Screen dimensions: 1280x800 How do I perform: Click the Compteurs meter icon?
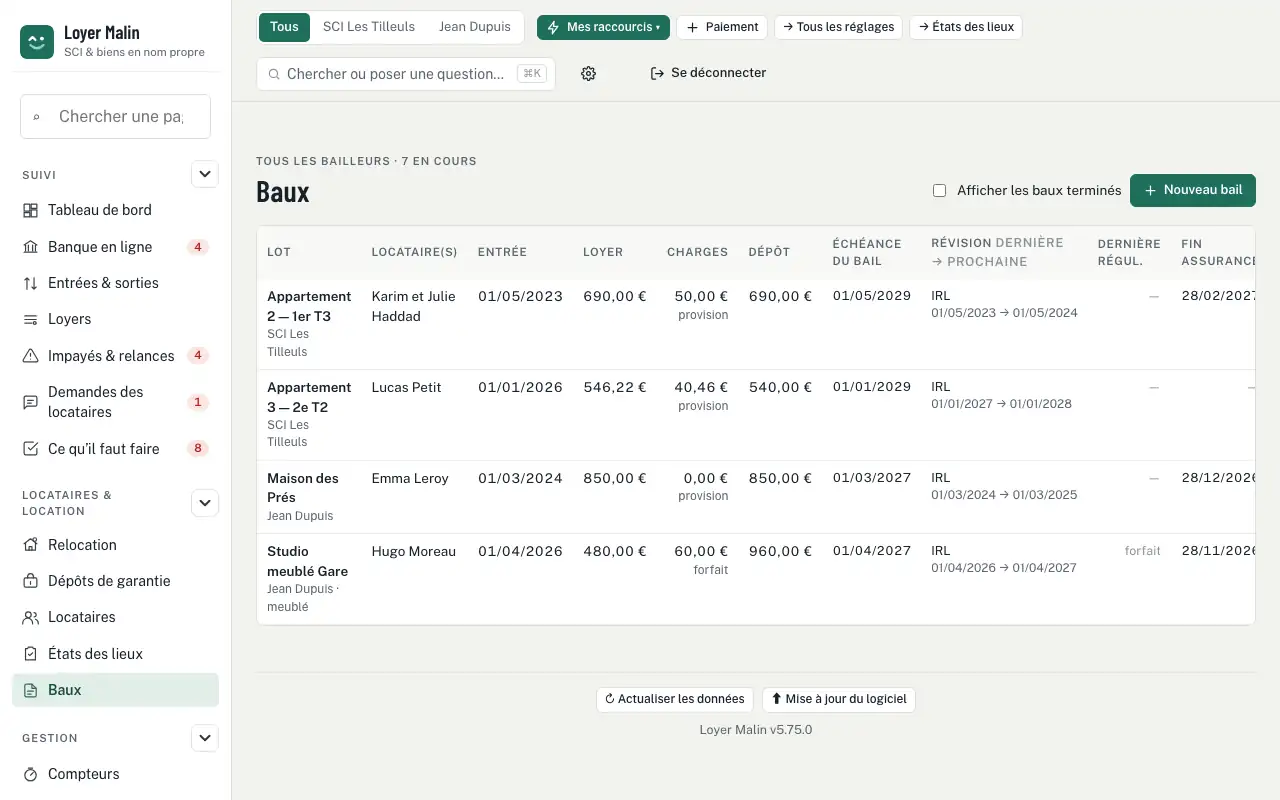(30, 774)
